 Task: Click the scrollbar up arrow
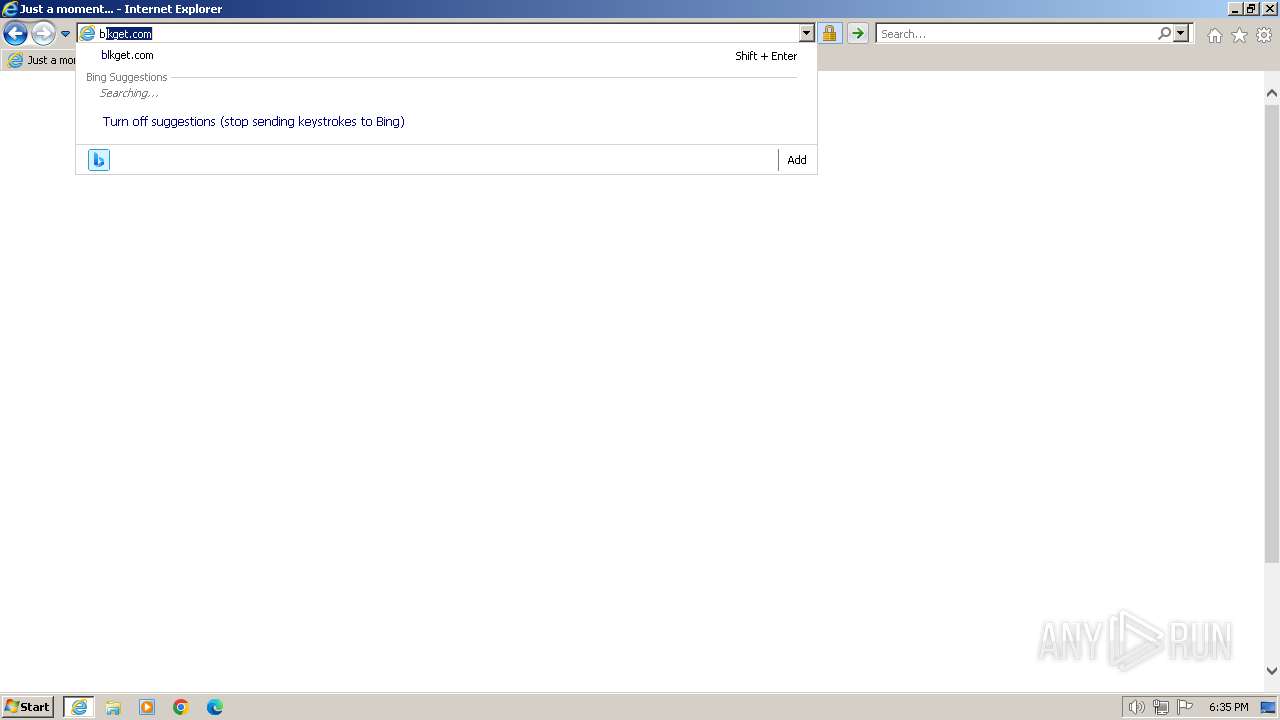coord(1272,93)
